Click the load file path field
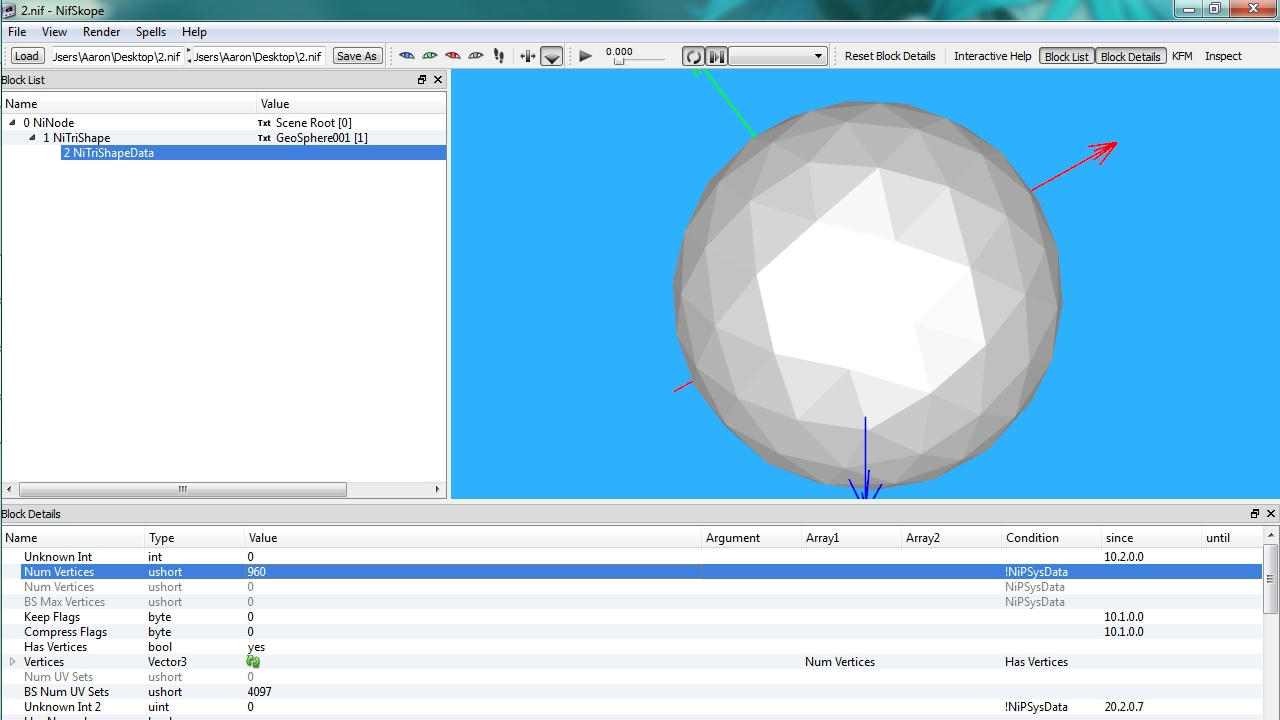The height and width of the screenshot is (720, 1280). tap(117, 56)
